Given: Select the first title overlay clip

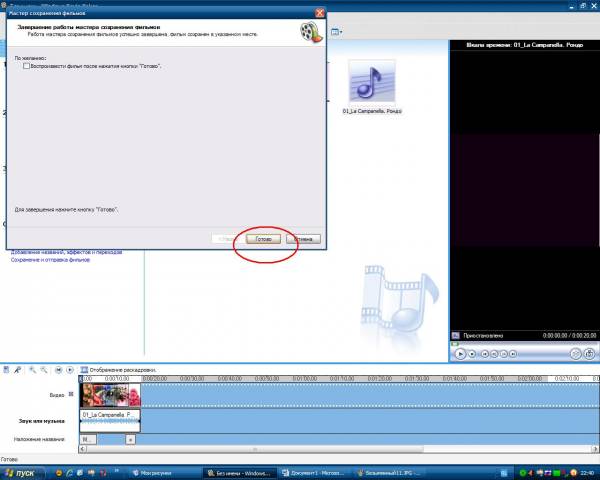Looking at the screenshot, I should [x=88, y=439].
